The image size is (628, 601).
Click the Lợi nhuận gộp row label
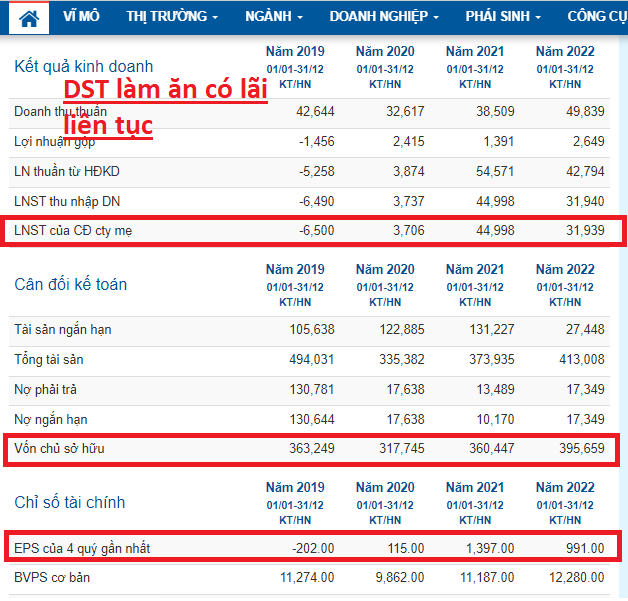pos(54,141)
